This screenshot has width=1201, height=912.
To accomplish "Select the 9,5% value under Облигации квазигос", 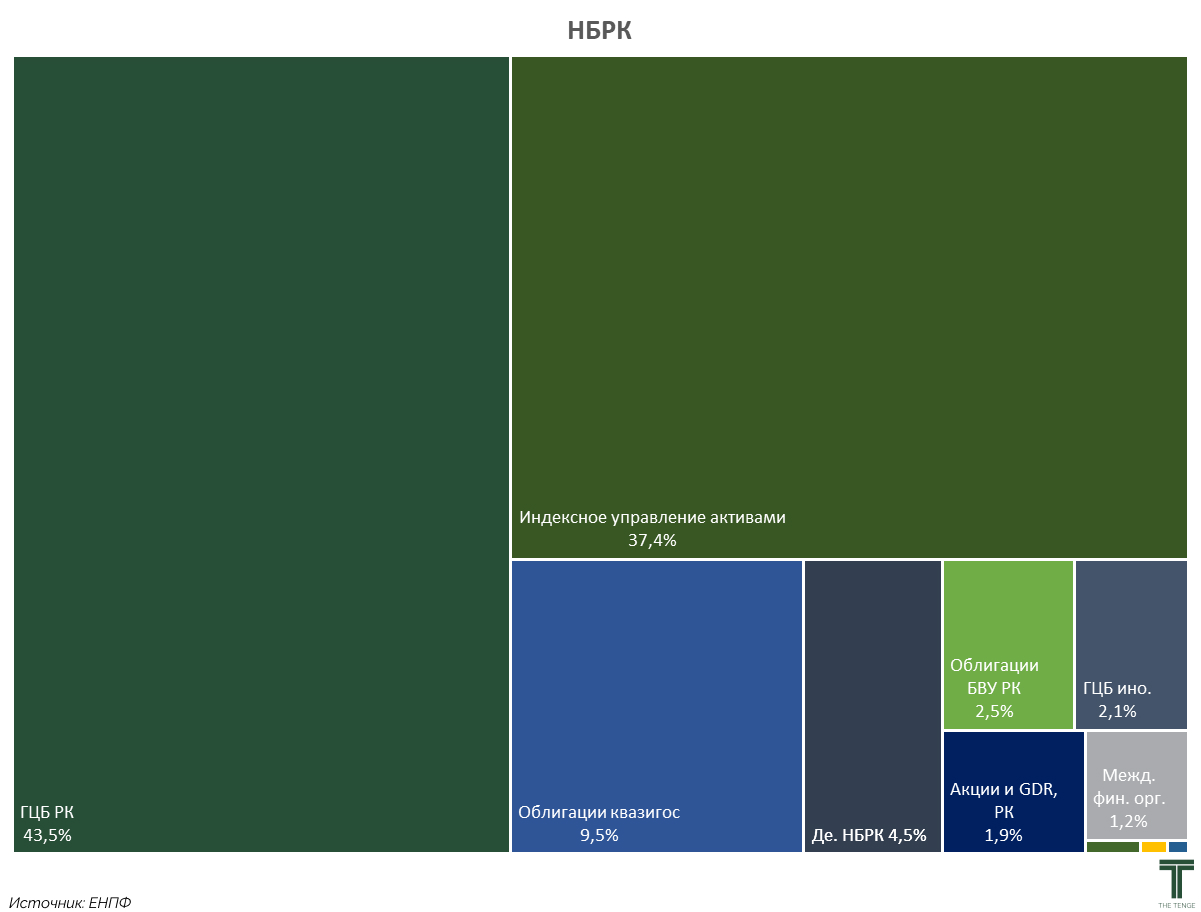I will pyautogui.click(x=599, y=835).
